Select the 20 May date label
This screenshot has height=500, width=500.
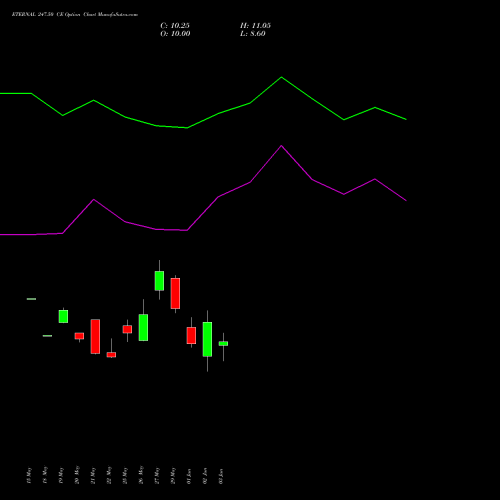[77, 475]
